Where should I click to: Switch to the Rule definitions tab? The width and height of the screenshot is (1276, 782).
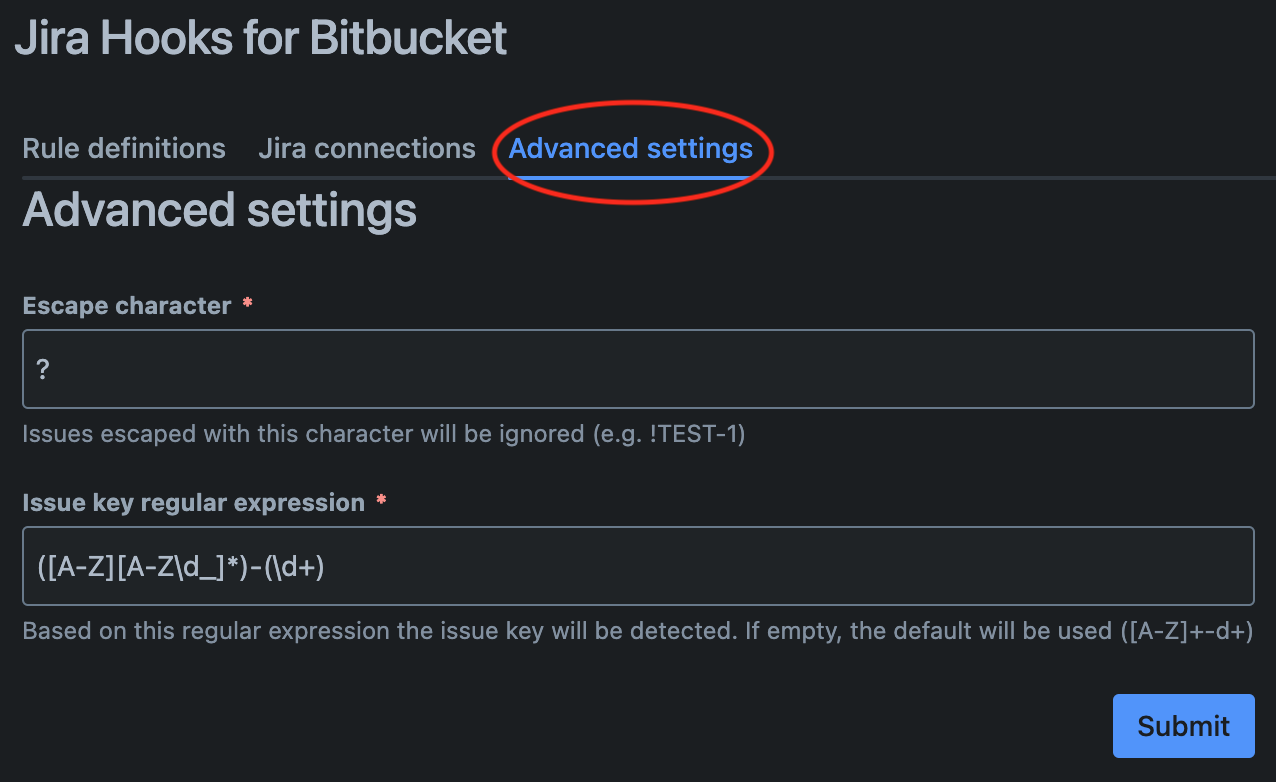pos(123,148)
